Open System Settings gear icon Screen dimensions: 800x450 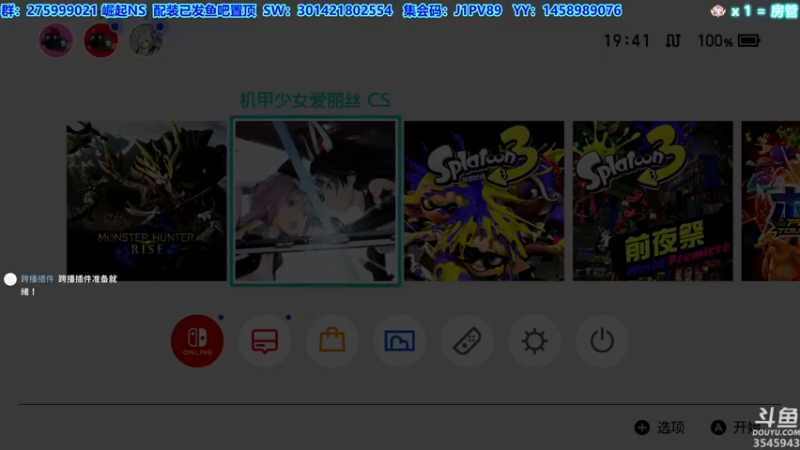(x=534, y=341)
